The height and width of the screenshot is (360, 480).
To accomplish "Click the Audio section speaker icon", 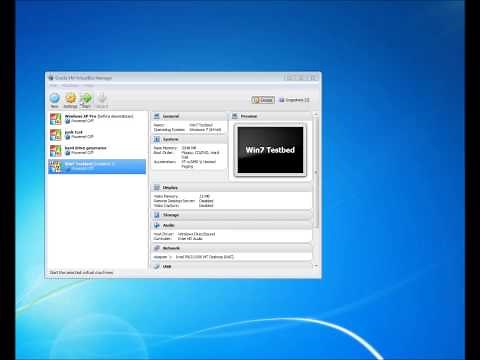I will [x=157, y=225].
